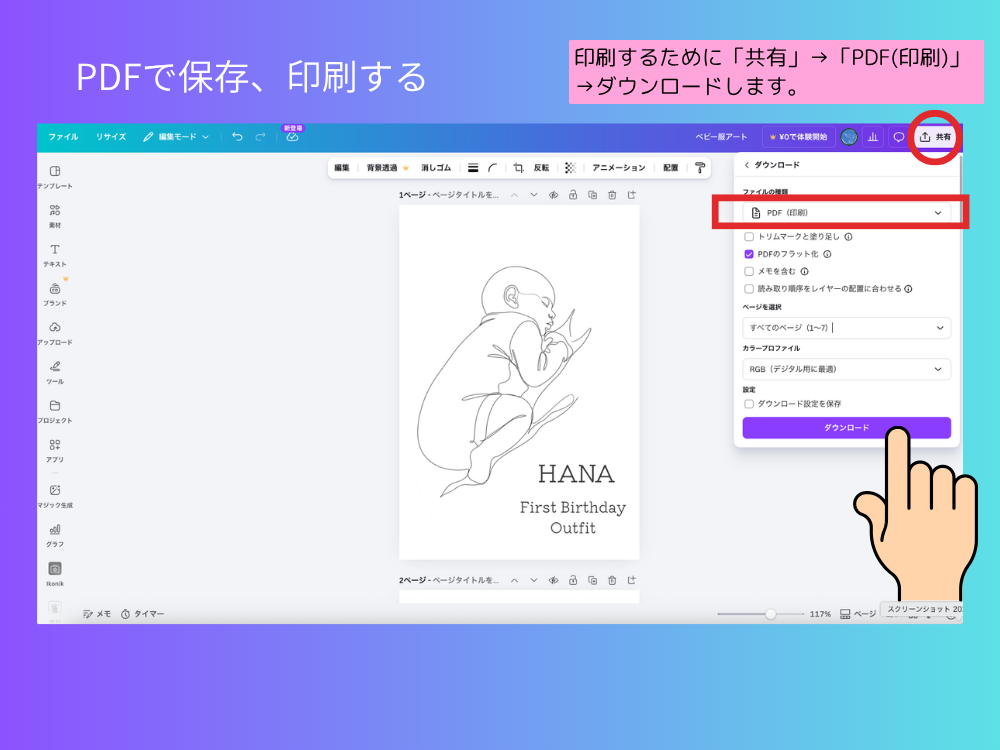Open タイマー at the bottom bar

tap(142, 614)
